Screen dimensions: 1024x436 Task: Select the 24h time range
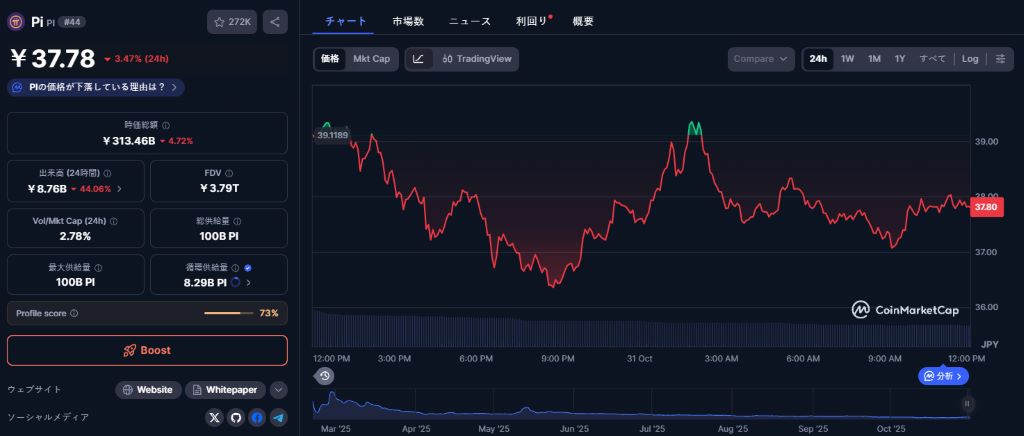pyautogui.click(x=818, y=59)
